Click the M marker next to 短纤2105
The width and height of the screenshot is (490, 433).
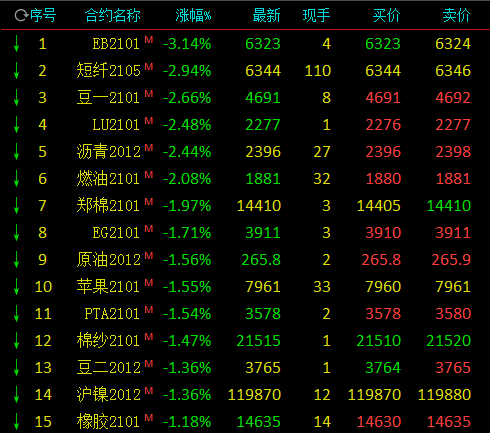click(x=149, y=67)
